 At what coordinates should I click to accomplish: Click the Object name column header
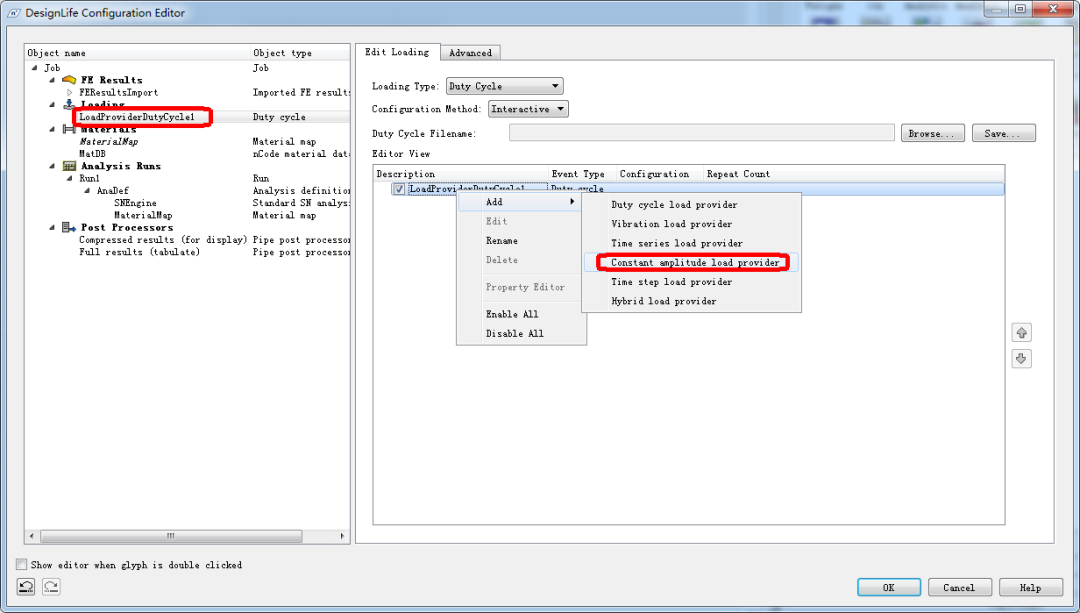pyautogui.click(x=138, y=53)
